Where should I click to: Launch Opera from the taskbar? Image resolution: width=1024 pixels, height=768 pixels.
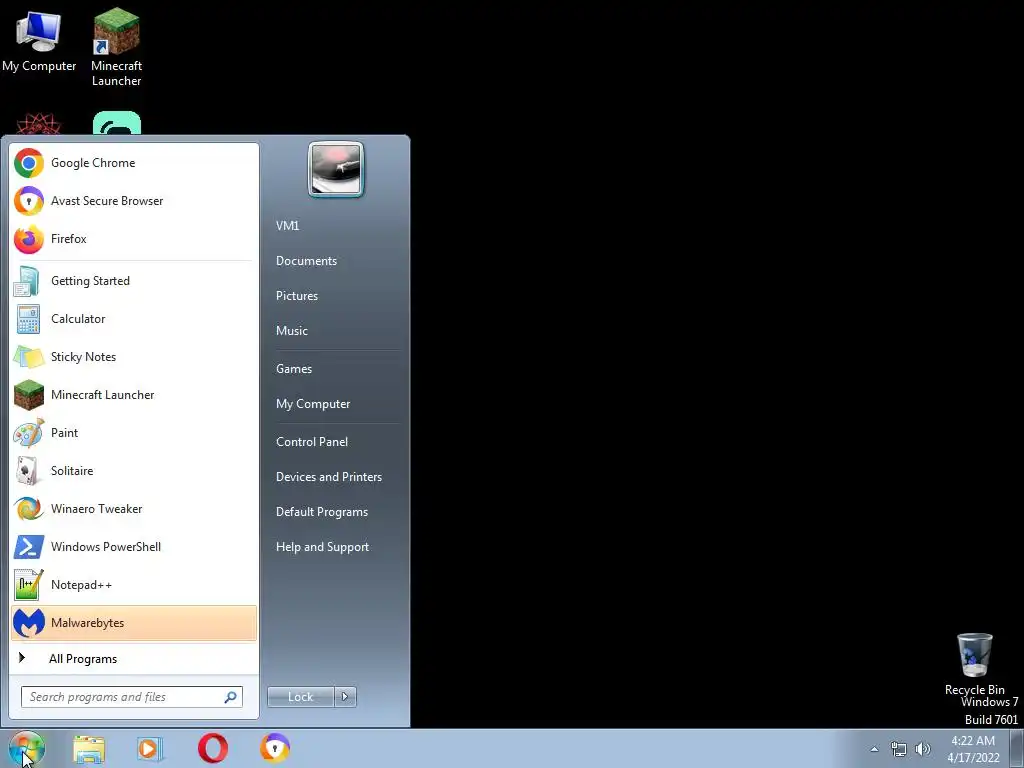tap(213, 748)
